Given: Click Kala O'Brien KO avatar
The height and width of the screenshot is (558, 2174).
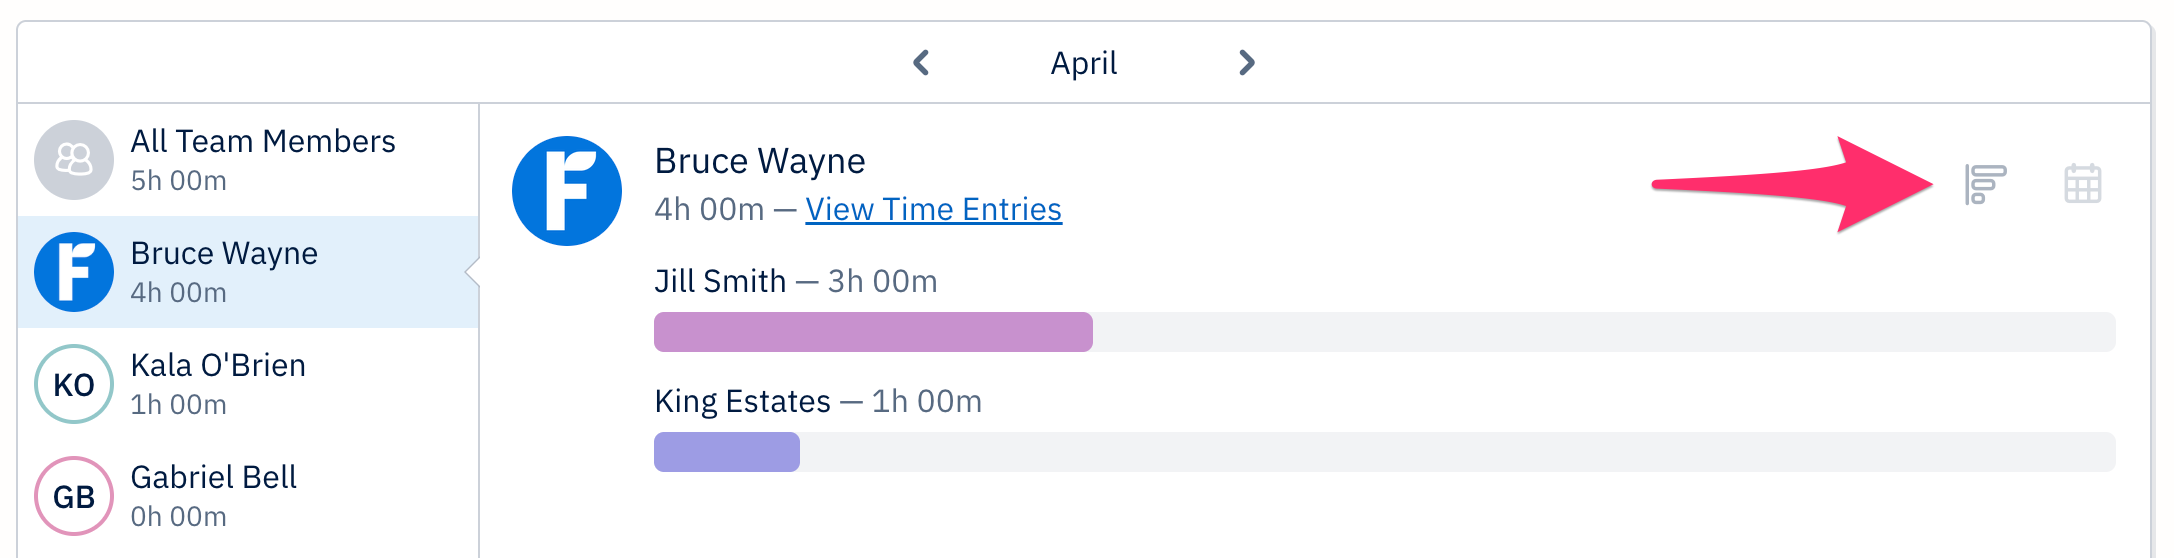Looking at the screenshot, I should pos(74,384).
